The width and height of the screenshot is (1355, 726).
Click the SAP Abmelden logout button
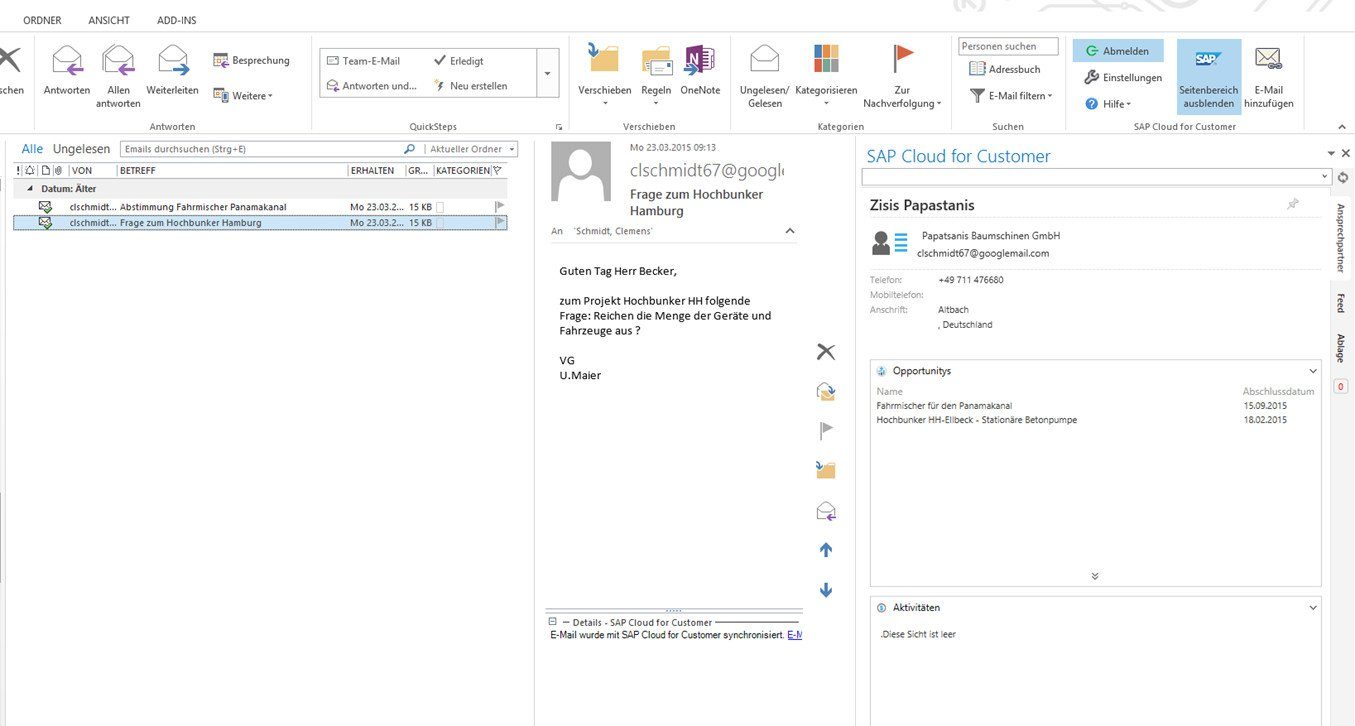pyautogui.click(x=1118, y=51)
